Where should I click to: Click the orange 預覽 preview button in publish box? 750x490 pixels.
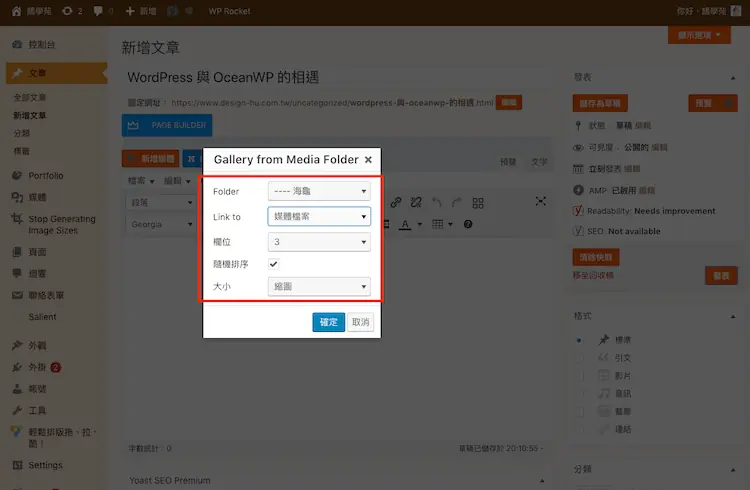point(713,103)
